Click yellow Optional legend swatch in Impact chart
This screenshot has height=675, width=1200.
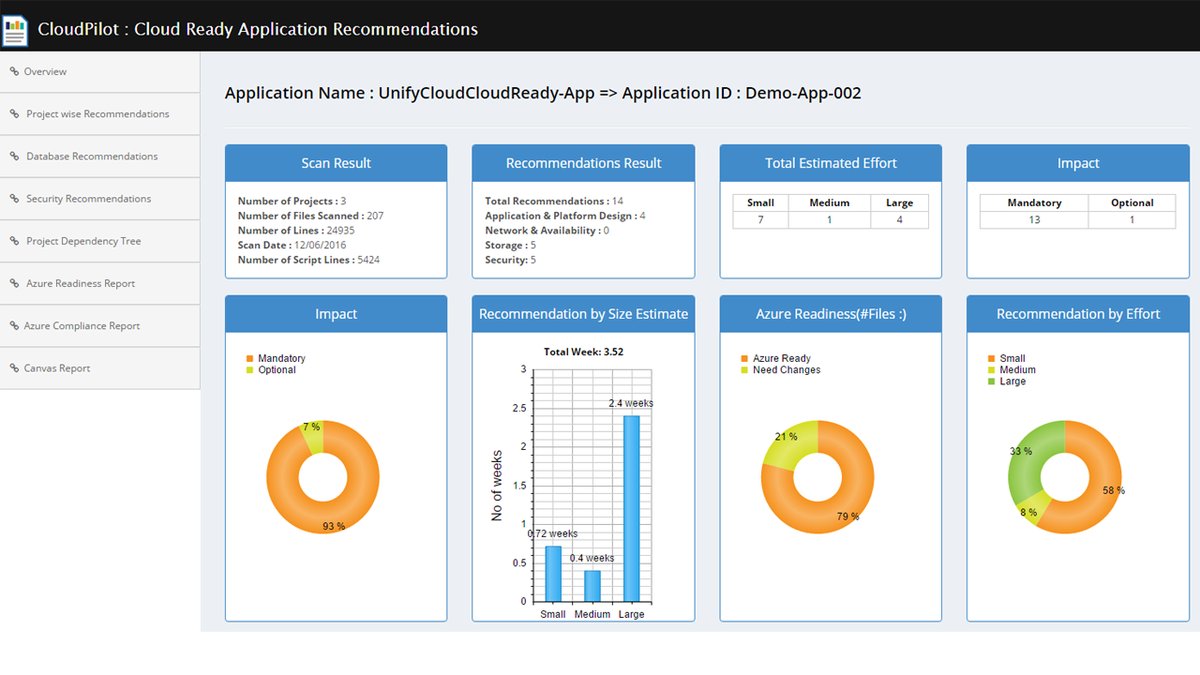250,370
